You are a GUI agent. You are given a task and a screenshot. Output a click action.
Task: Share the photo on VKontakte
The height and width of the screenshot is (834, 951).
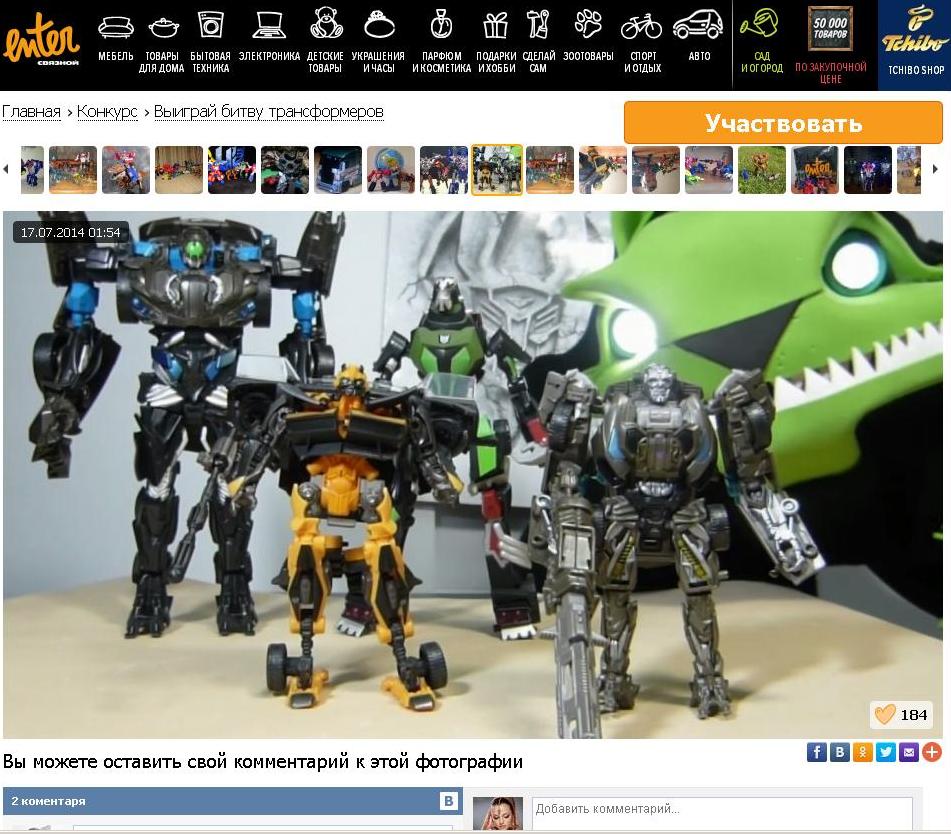(839, 752)
